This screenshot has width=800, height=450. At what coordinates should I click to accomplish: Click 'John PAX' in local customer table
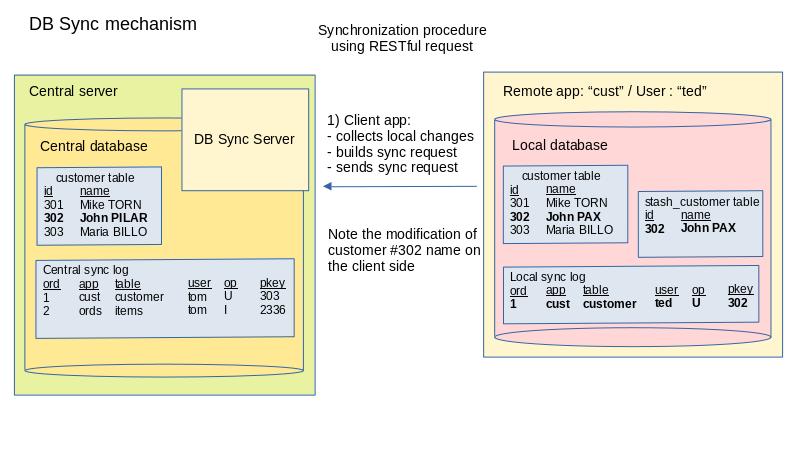[x=573, y=217]
